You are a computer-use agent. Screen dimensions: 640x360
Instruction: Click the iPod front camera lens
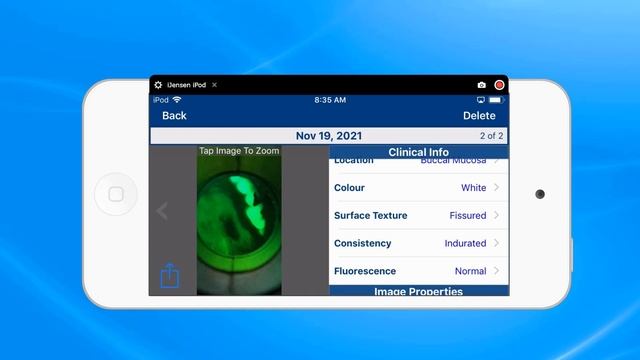[x=540, y=194]
